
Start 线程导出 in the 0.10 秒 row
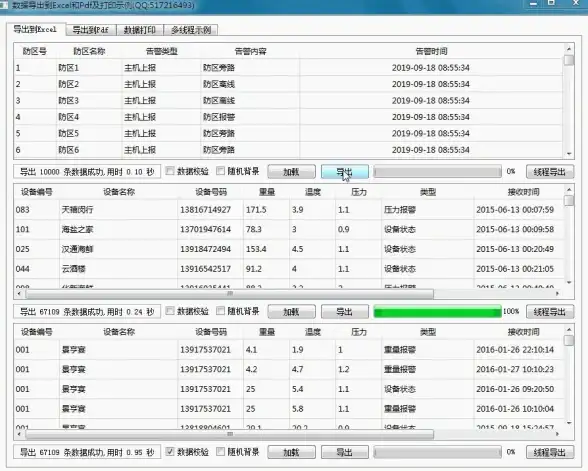[550, 172]
